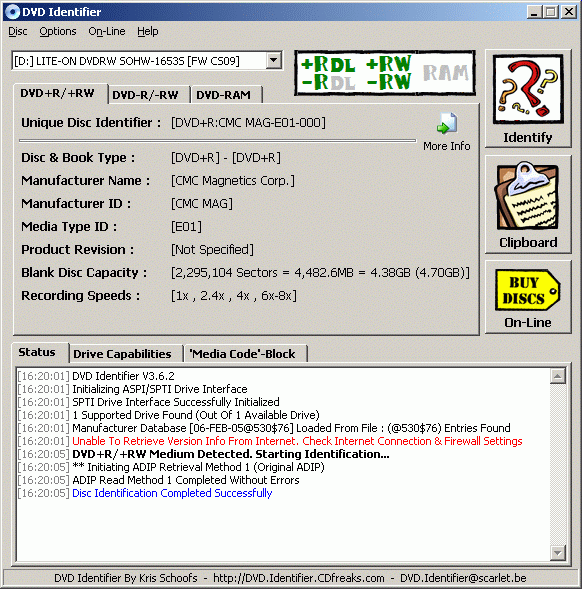
Task: Click the Manufacturer Database loaded log line
Action: (291, 428)
